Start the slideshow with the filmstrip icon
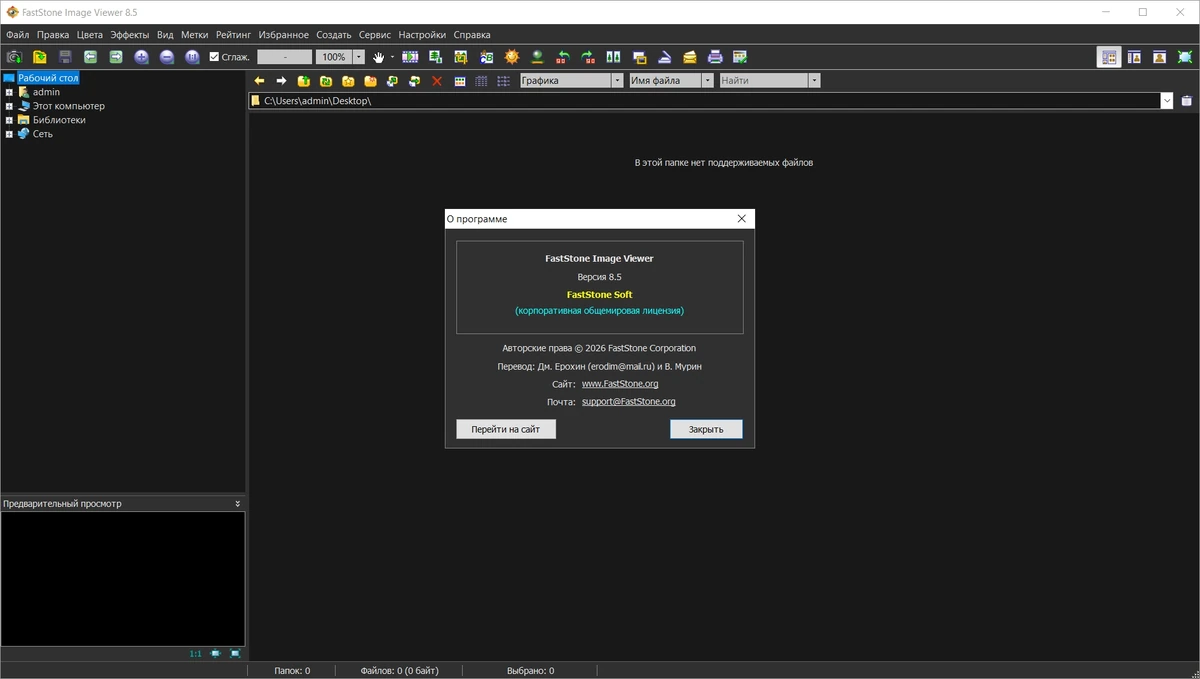Screen dimensions: 1200x679 pos(410,57)
